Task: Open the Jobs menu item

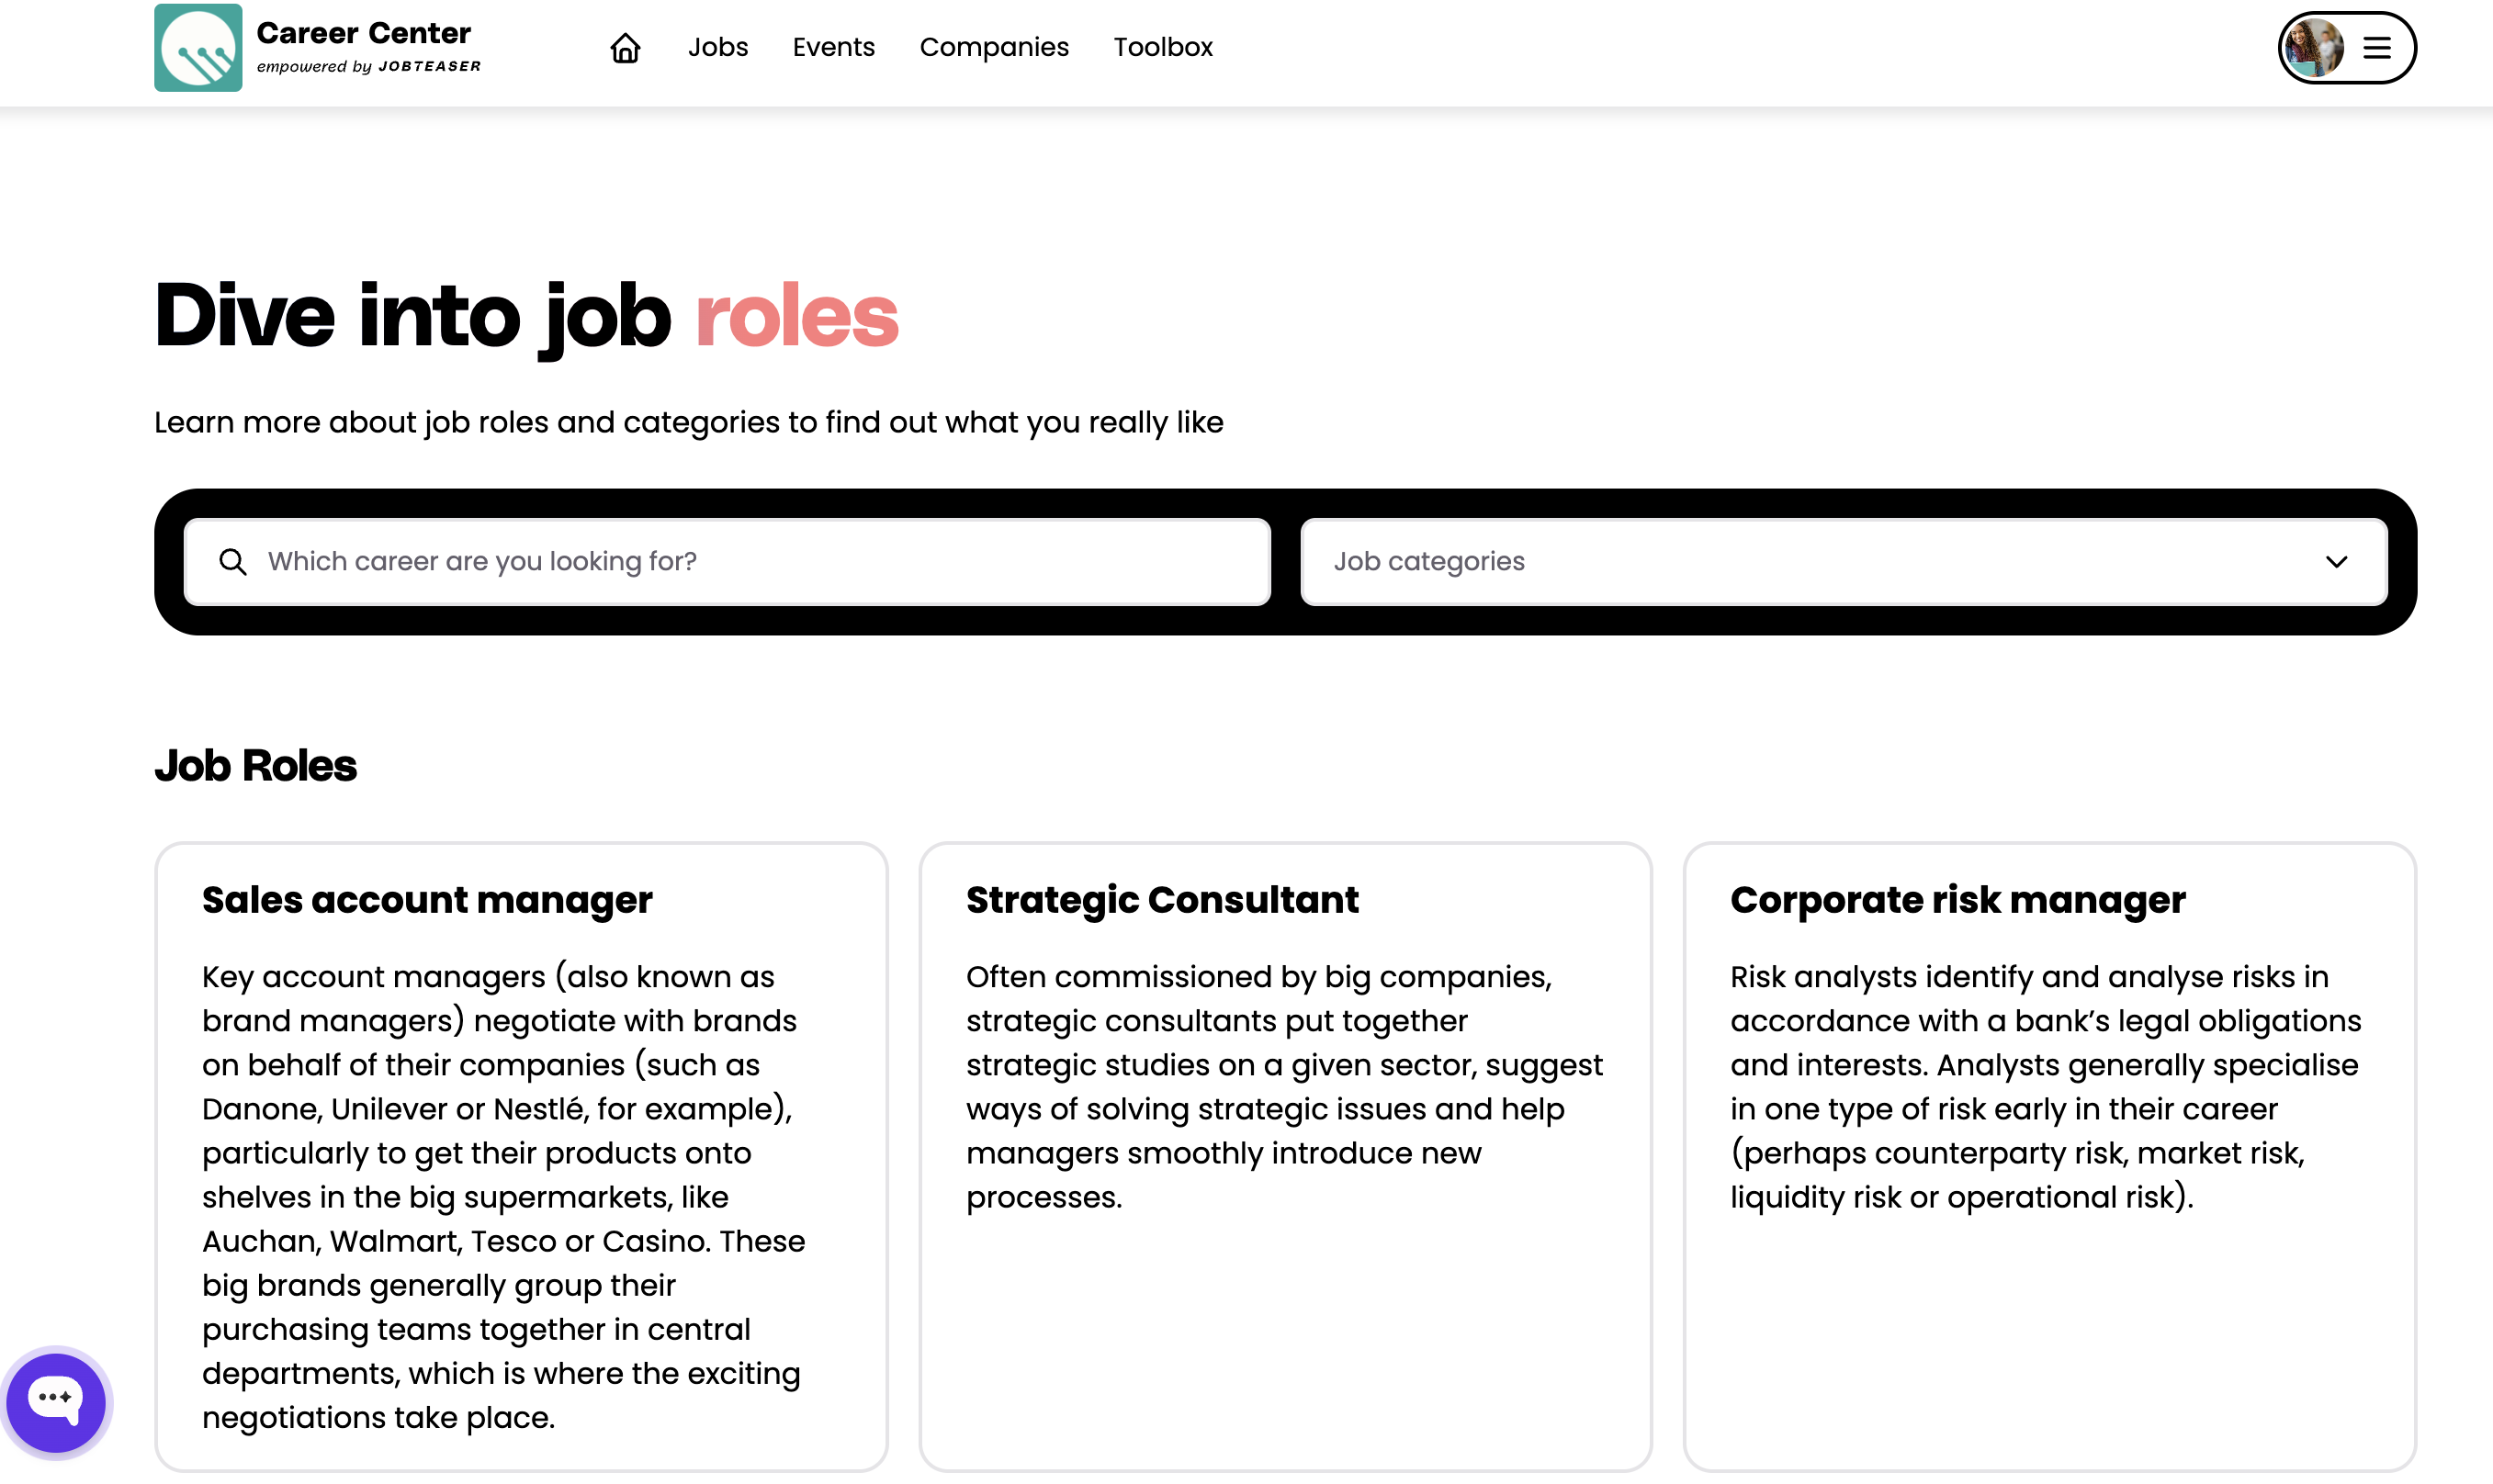Action: [x=718, y=48]
